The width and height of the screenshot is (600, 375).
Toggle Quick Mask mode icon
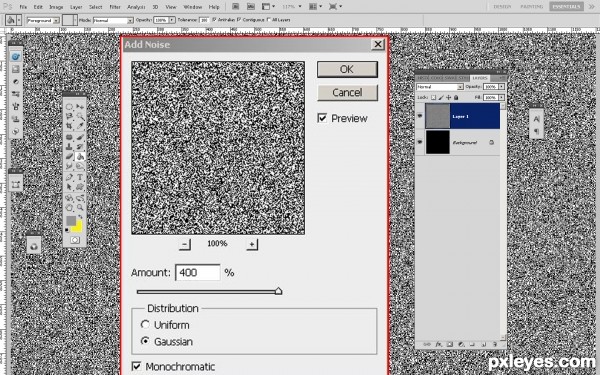[x=75, y=240]
